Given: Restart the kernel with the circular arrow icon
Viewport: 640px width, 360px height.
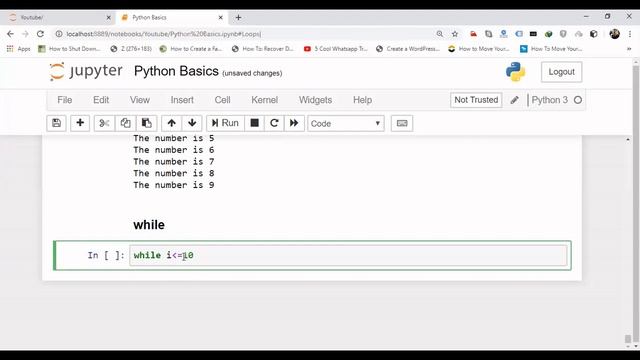Looking at the screenshot, I should (274, 123).
